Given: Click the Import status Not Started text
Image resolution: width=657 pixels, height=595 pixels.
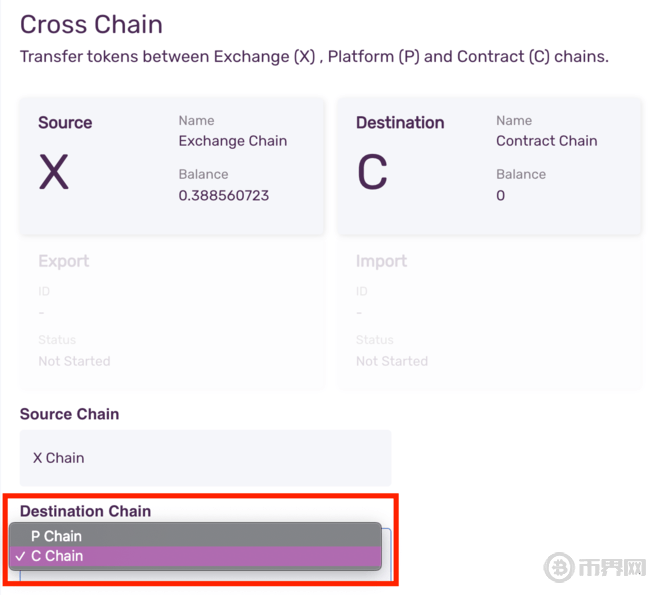Looking at the screenshot, I should tap(392, 361).
